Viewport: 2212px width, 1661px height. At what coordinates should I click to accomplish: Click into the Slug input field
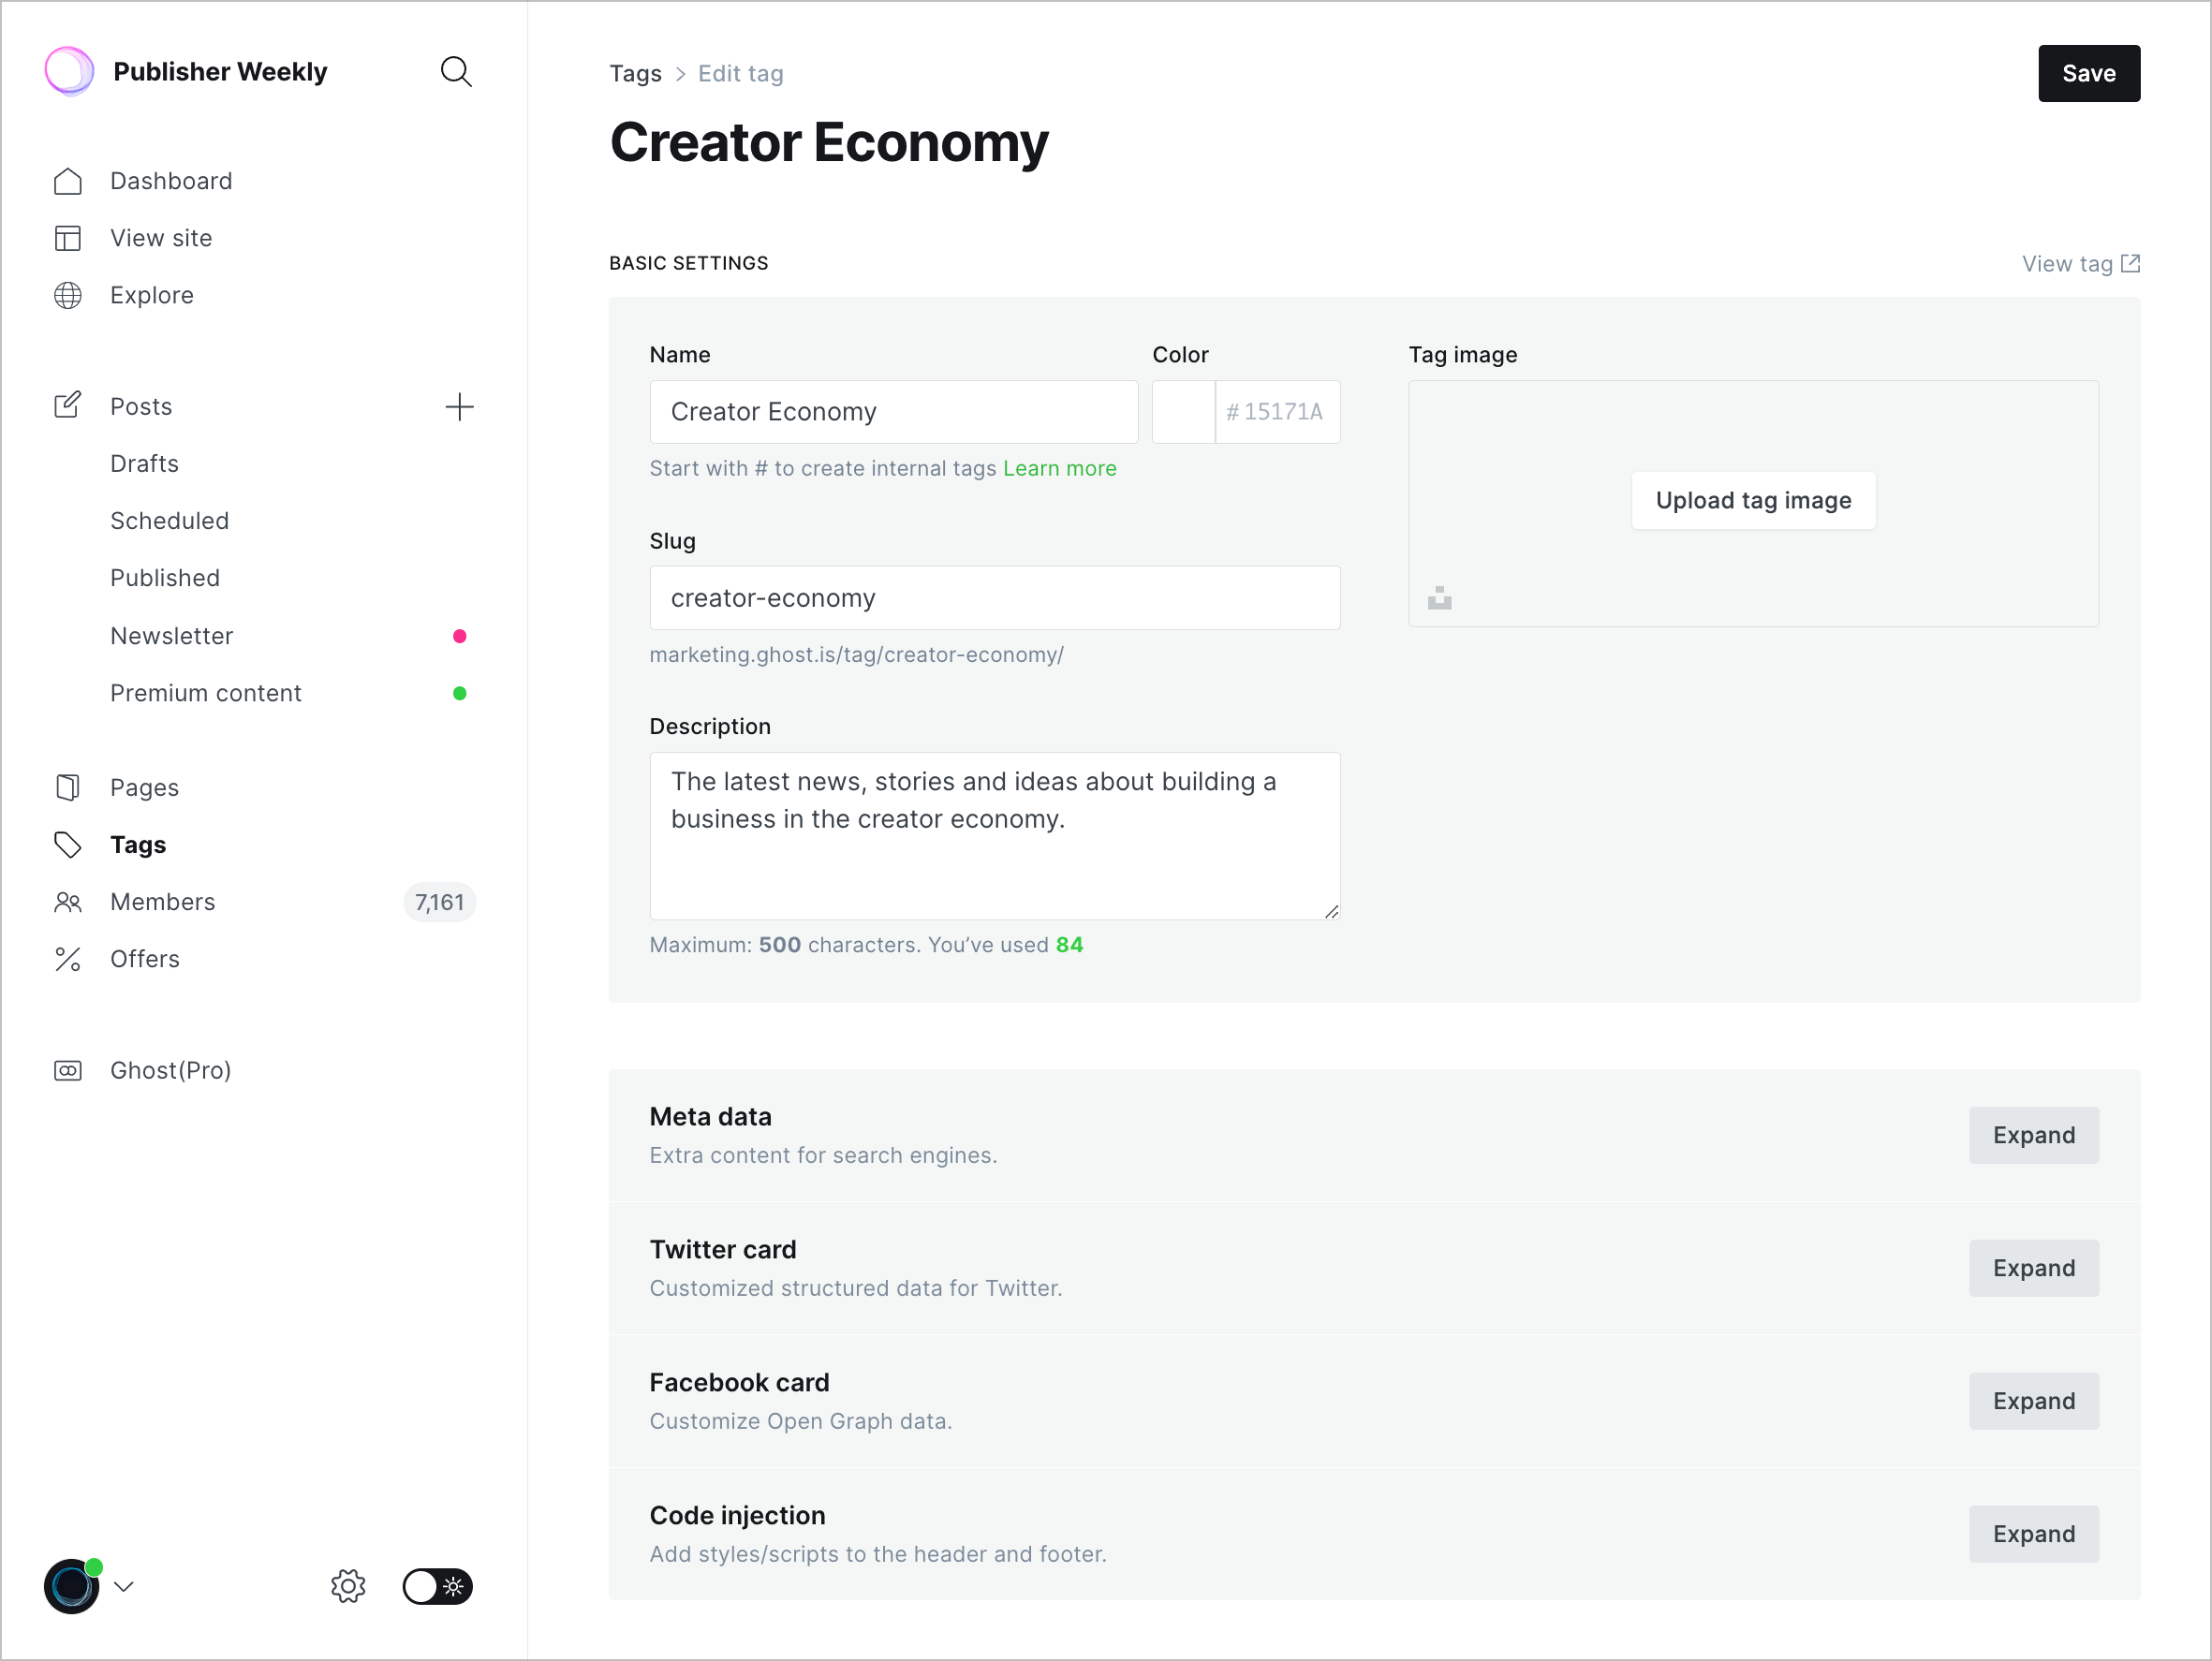coord(994,598)
